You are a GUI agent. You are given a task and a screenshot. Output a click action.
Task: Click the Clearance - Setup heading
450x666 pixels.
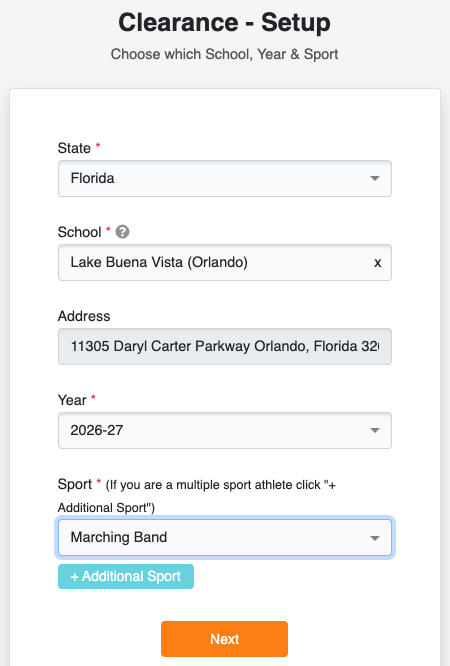coord(224,22)
